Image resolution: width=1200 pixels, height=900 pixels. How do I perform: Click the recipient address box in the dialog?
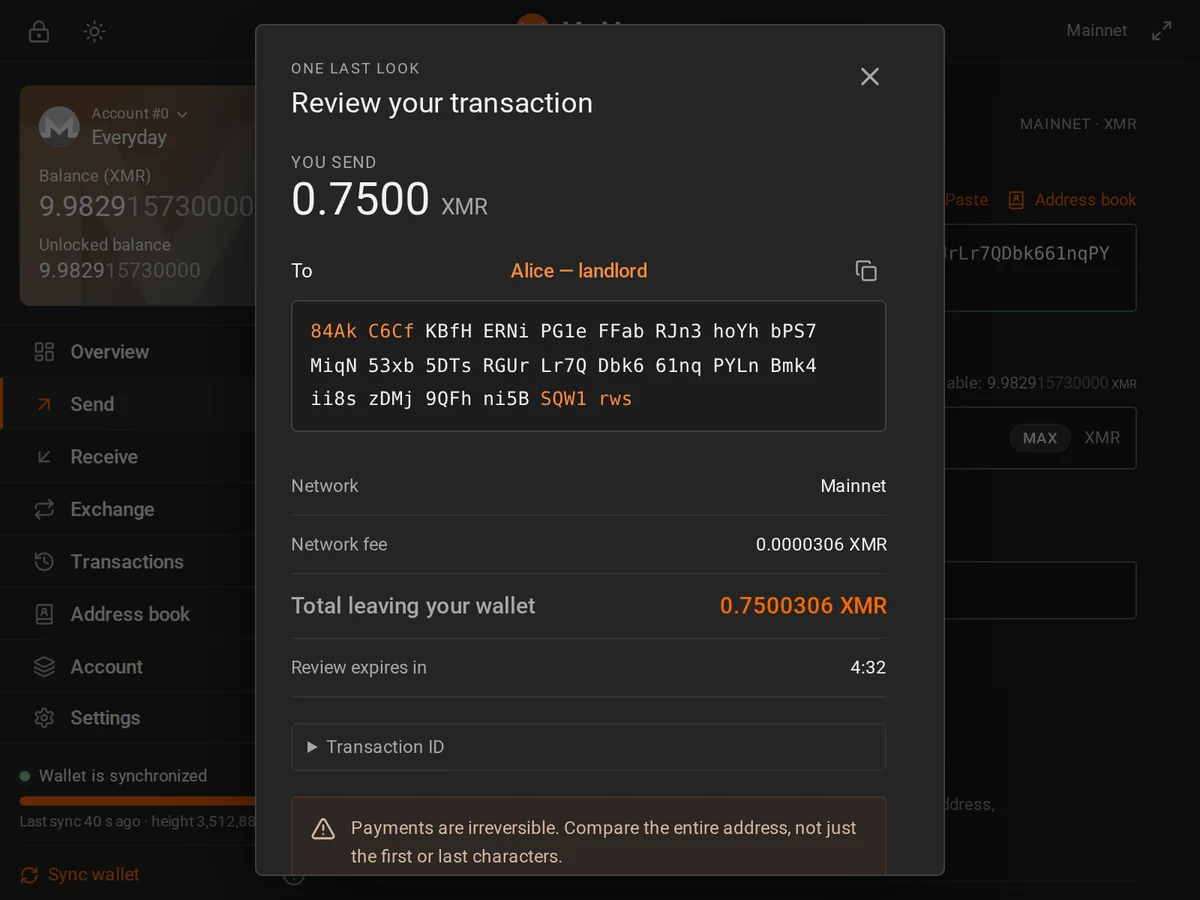pyautogui.click(x=588, y=366)
